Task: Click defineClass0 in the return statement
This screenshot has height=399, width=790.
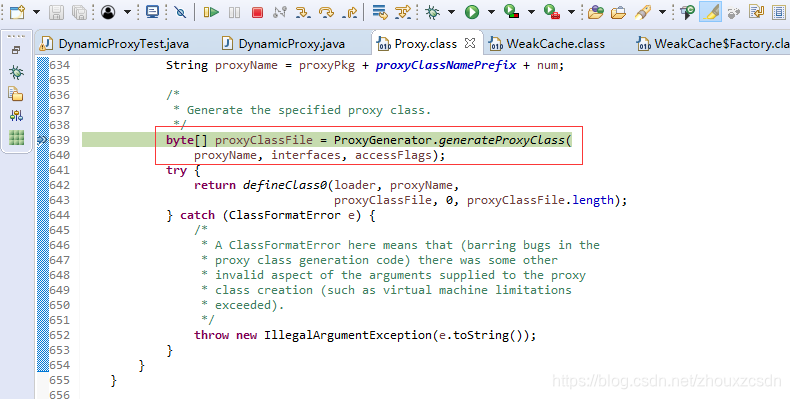Action: pyautogui.click(x=285, y=185)
